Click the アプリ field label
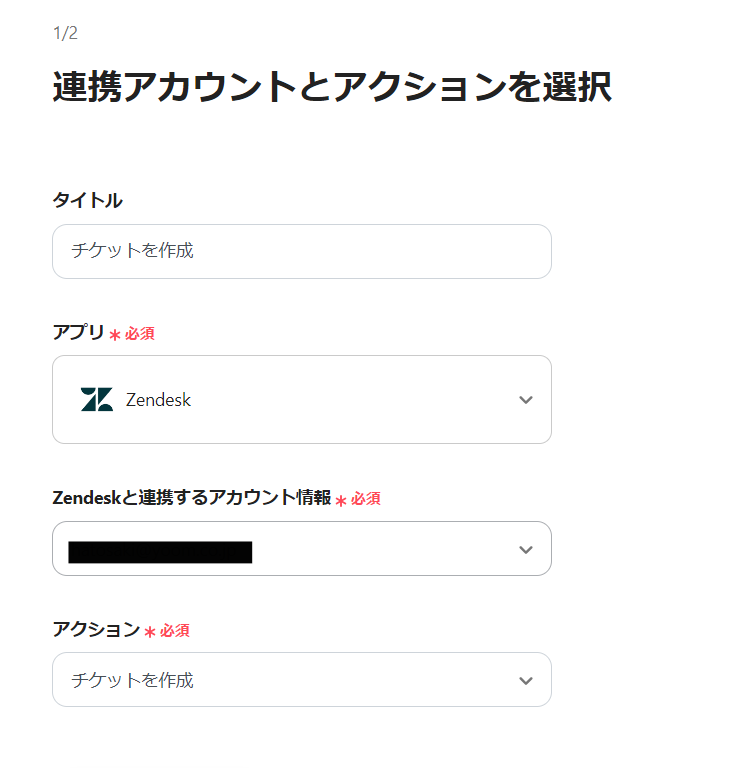Image resolution: width=737 pixels, height=768 pixels. 78,333
